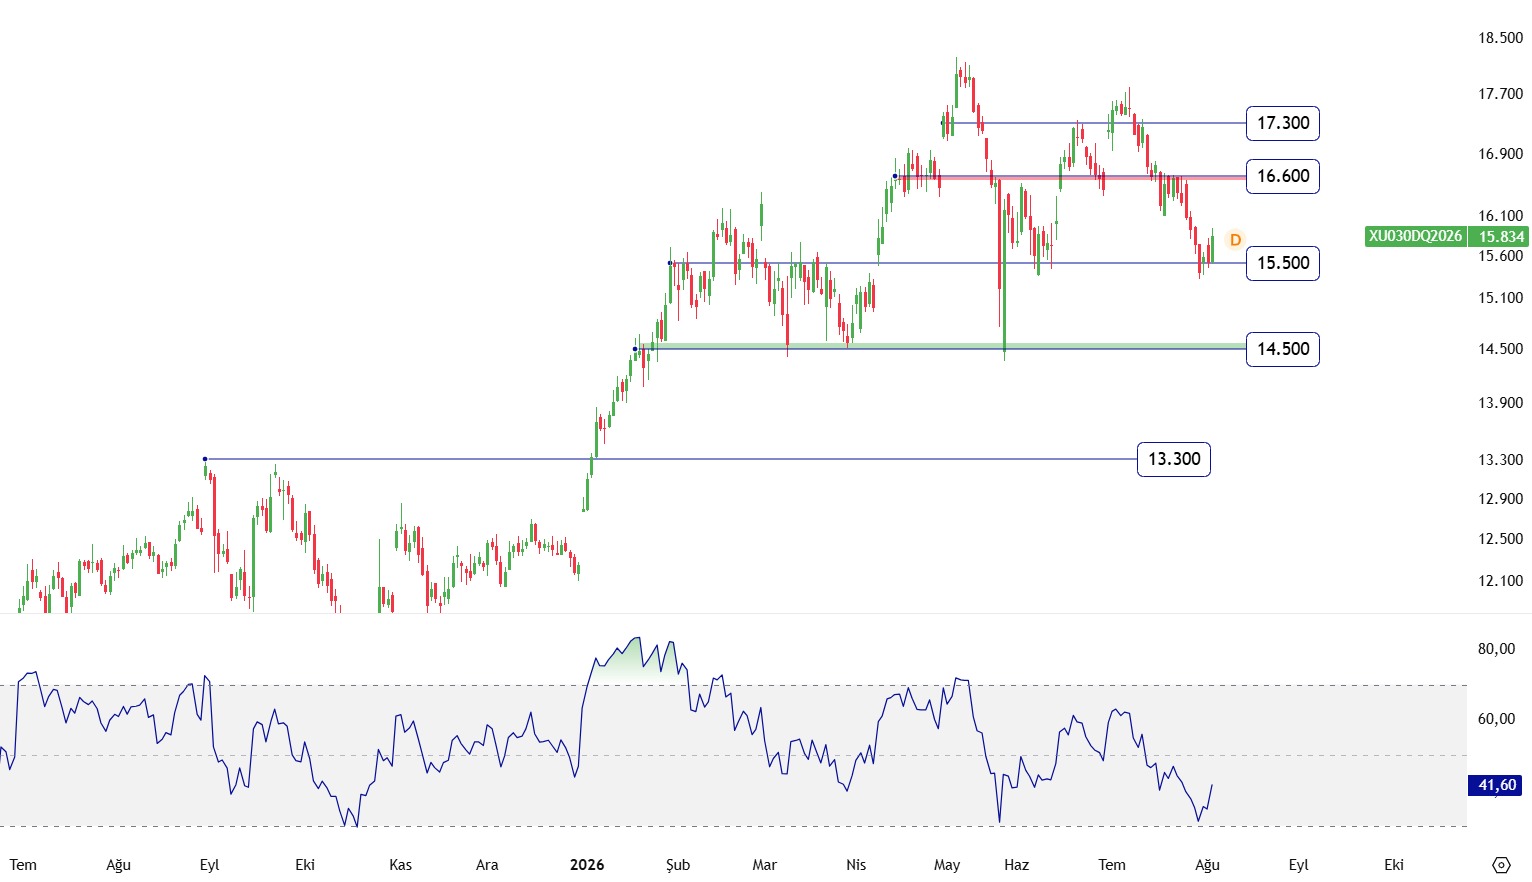Click 15.600 on the price axis

click(1500, 256)
